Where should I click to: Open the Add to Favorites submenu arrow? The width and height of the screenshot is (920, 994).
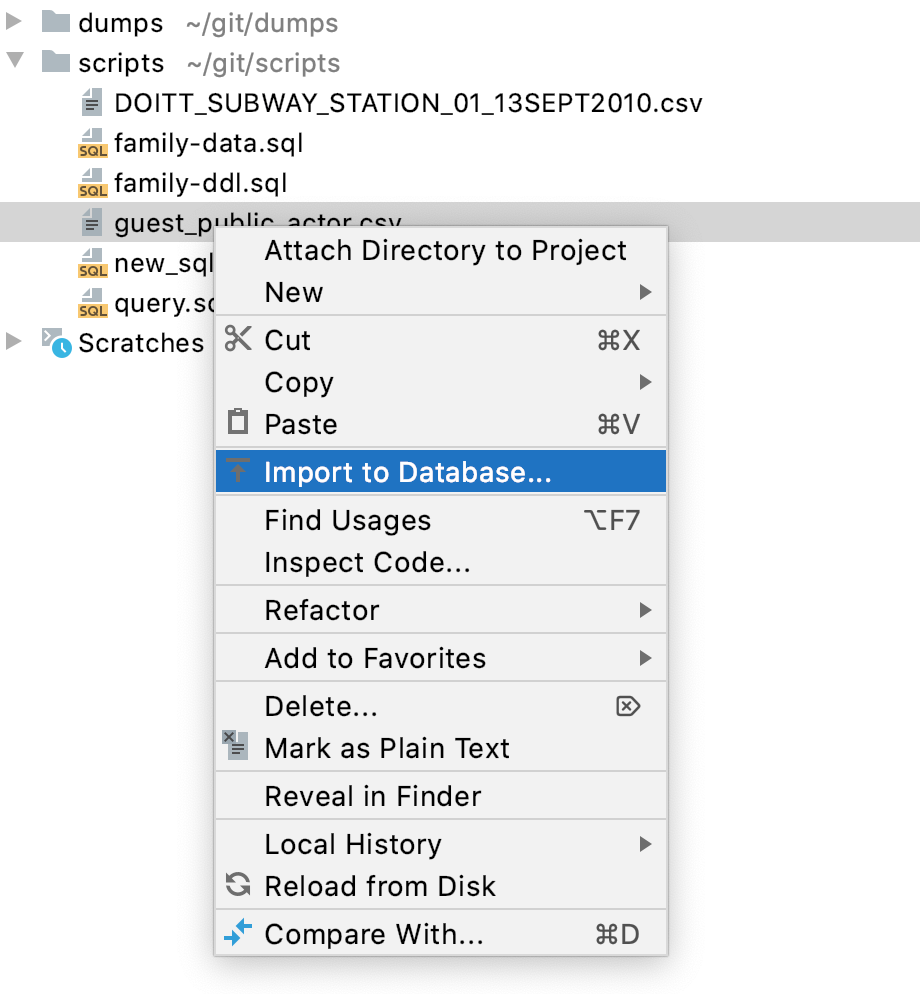(645, 657)
